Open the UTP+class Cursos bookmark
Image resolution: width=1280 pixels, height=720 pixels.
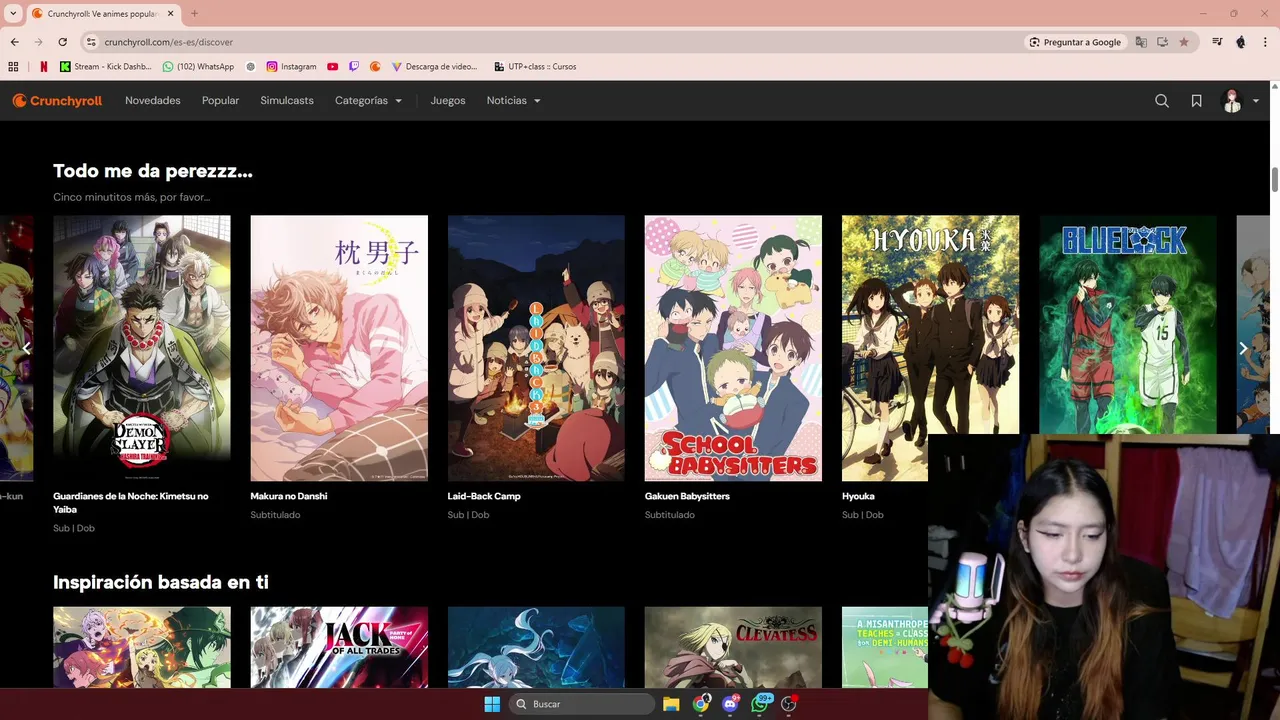[x=535, y=67]
